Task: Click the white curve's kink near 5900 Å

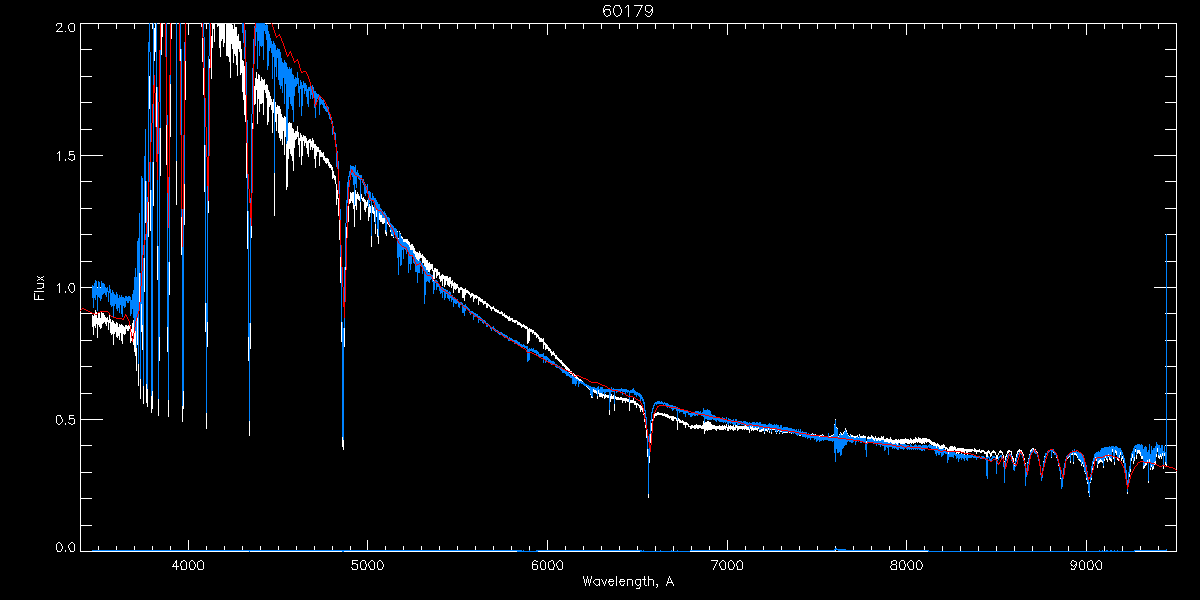Action: 528,330
